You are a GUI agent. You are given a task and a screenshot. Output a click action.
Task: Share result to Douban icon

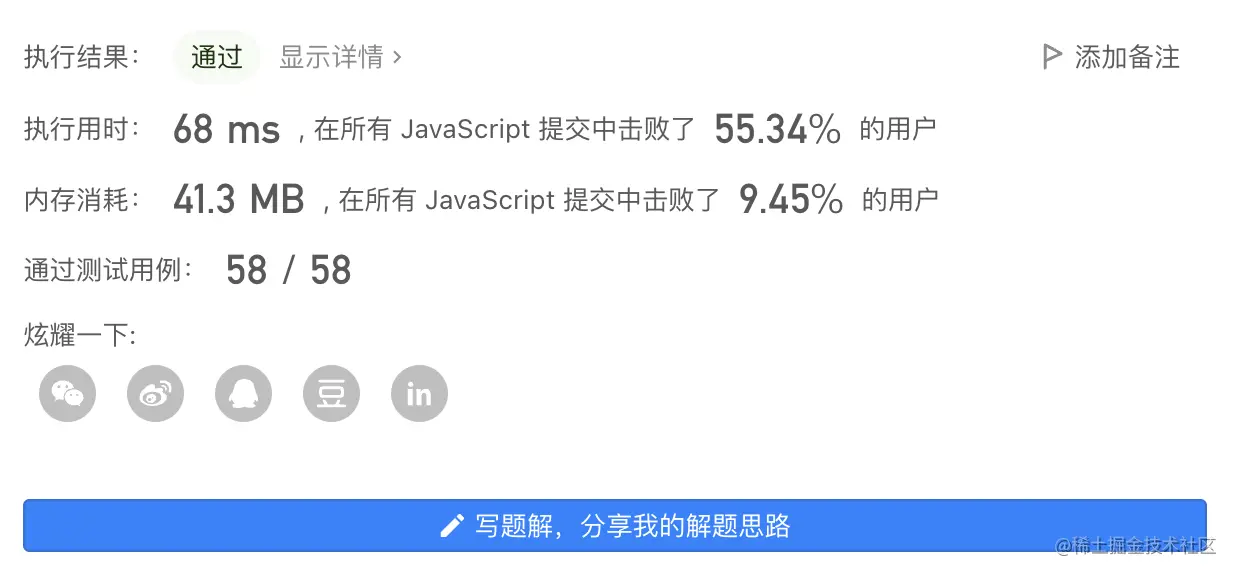331,394
